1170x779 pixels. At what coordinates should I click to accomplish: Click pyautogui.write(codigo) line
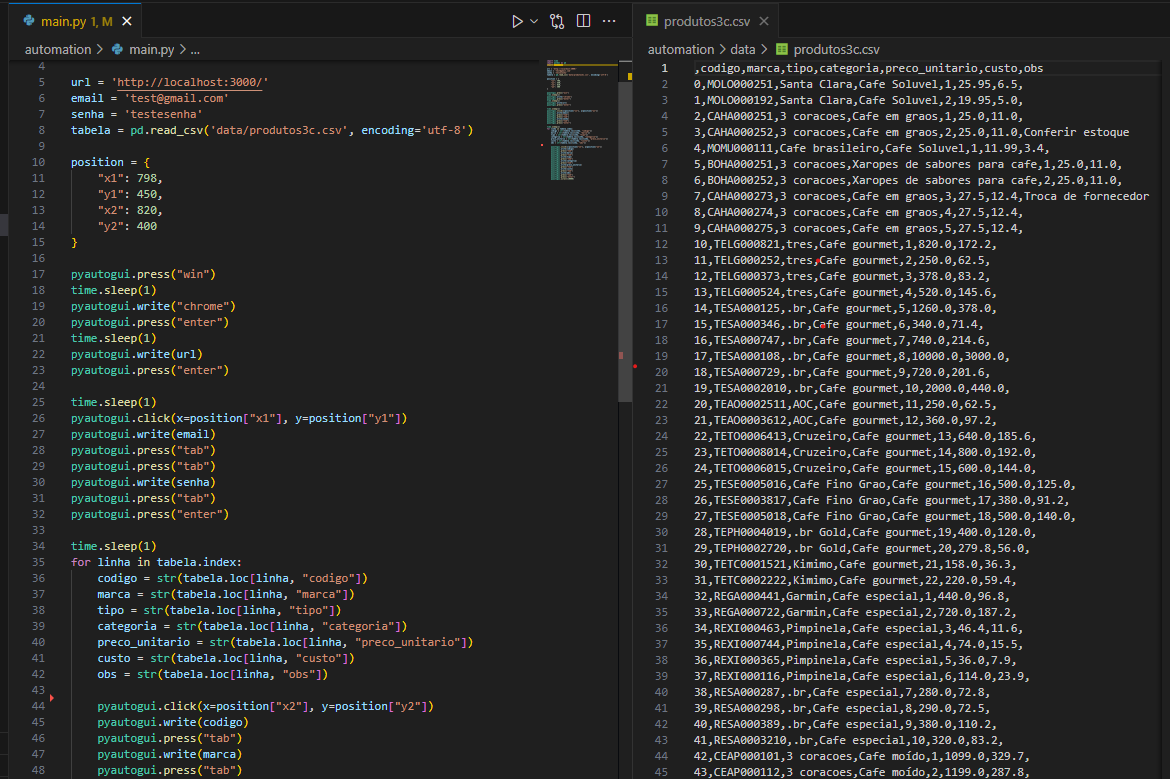pos(173,722)
